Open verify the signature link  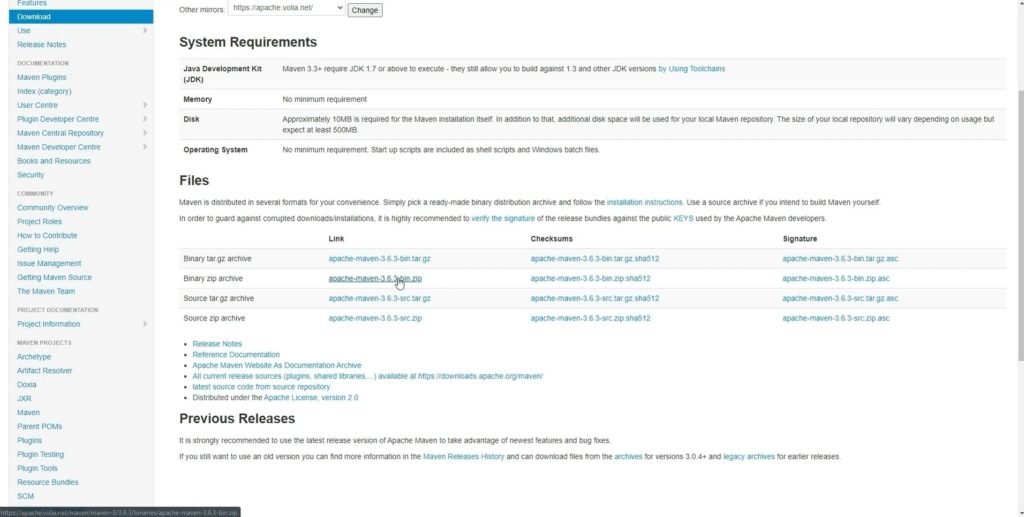tap(503, 219)
